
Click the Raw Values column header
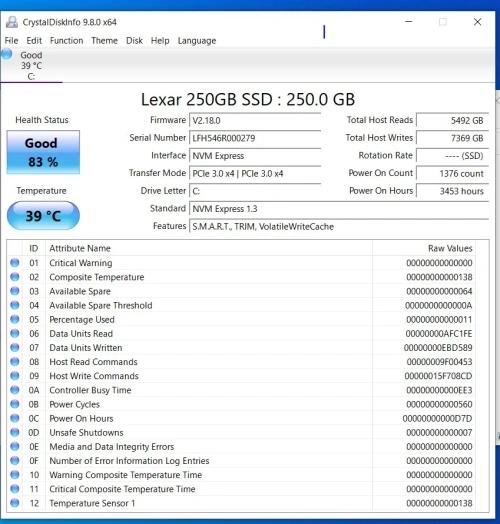pyautogui.click(x=424, y=248)
